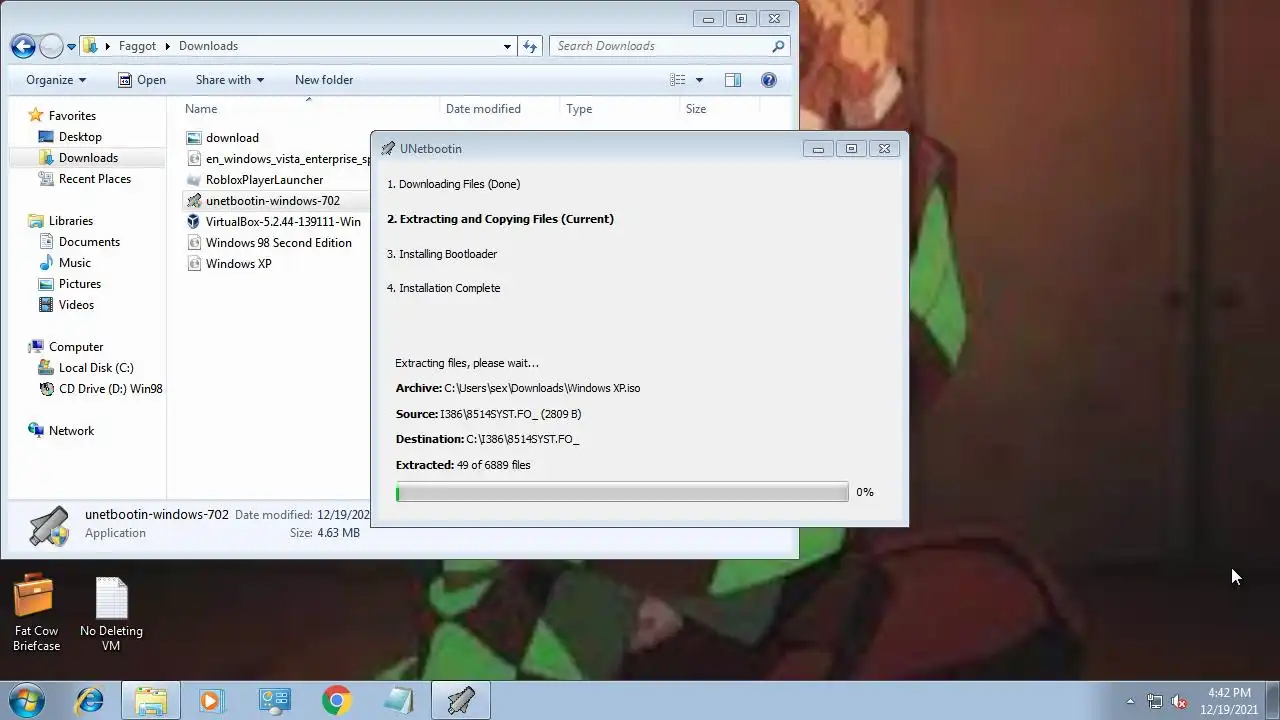Select unetbootin-windows-702 in file list
1280x720 pixels.
pyautogui.click(x=272, y=201)
